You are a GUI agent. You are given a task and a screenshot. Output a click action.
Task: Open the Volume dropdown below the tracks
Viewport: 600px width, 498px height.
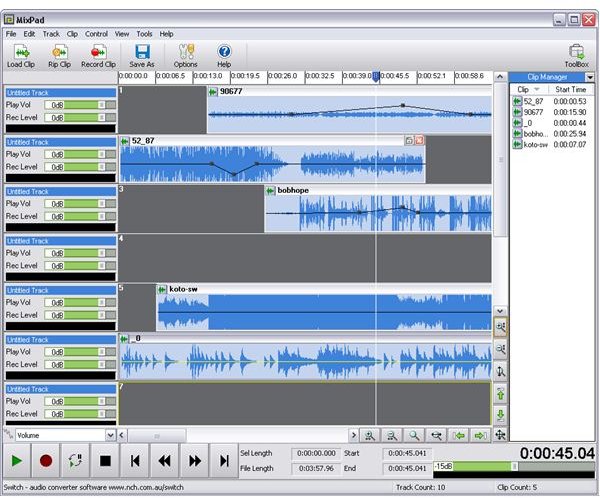pyautogui.click(x=110, y=435)
